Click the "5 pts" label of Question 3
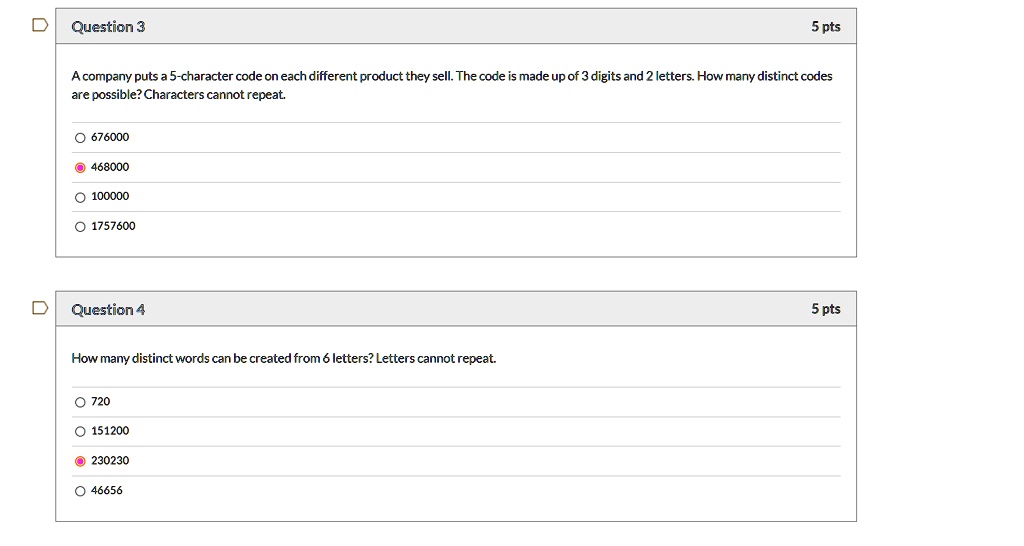 click(825, 27)
